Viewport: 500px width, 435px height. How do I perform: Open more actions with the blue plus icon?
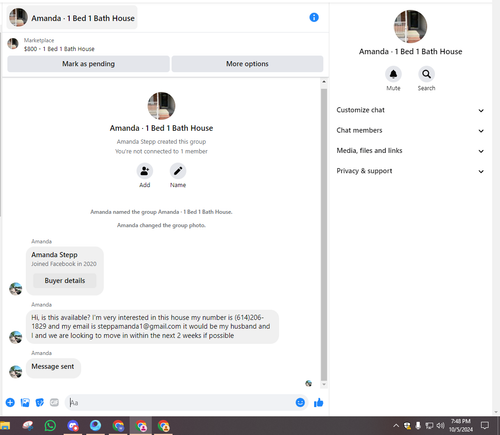click(10, 402)
